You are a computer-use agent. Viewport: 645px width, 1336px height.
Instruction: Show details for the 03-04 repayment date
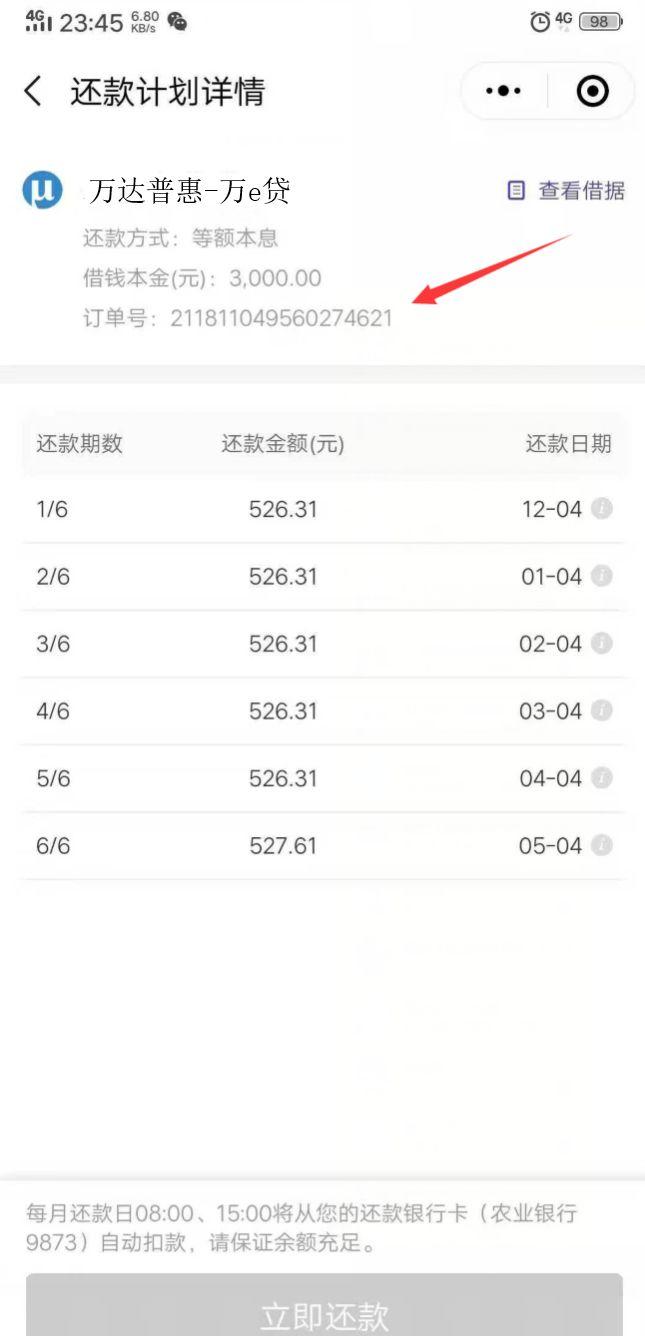(601, 710)
